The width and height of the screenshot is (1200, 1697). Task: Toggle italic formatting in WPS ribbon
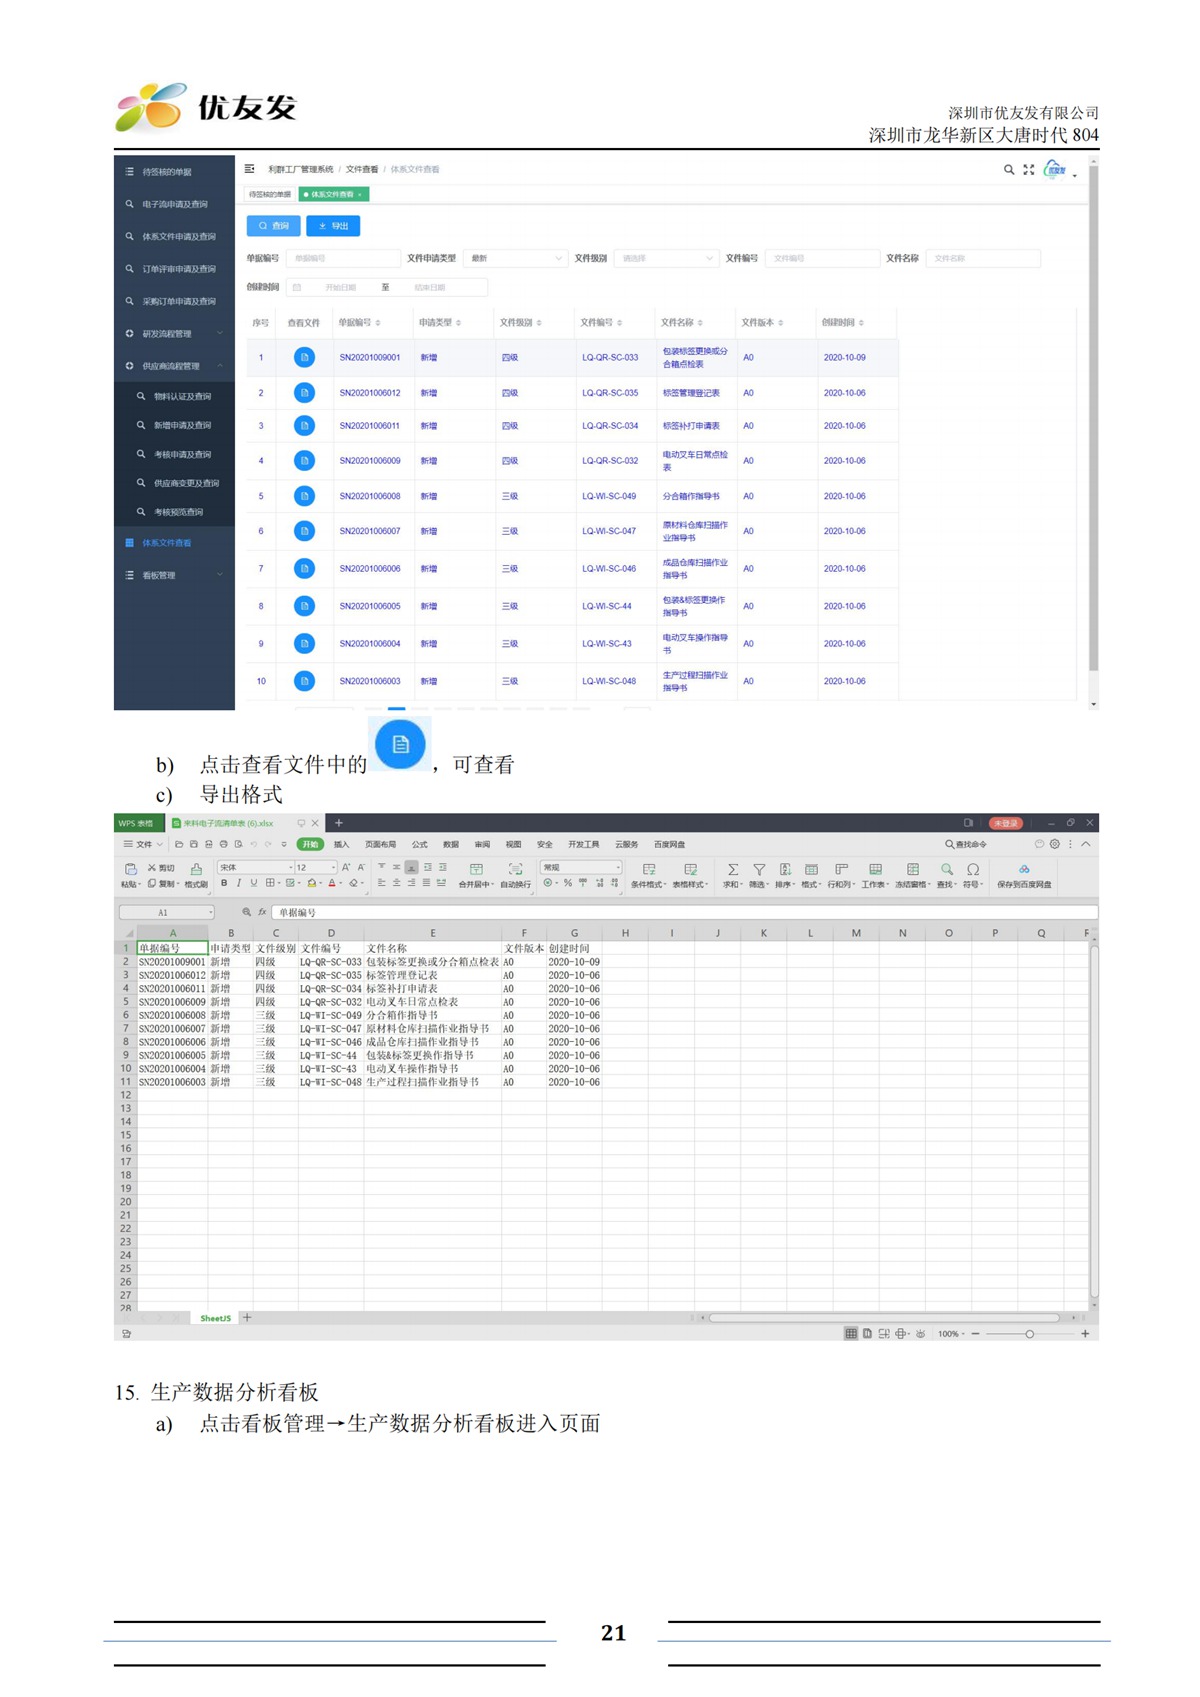point(239,883)
